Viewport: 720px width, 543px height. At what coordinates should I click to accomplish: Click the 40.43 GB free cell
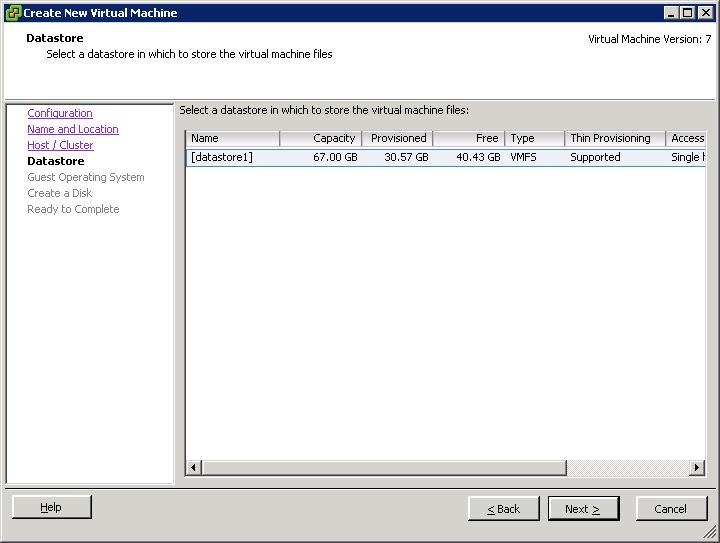click(x=478, y=157)
